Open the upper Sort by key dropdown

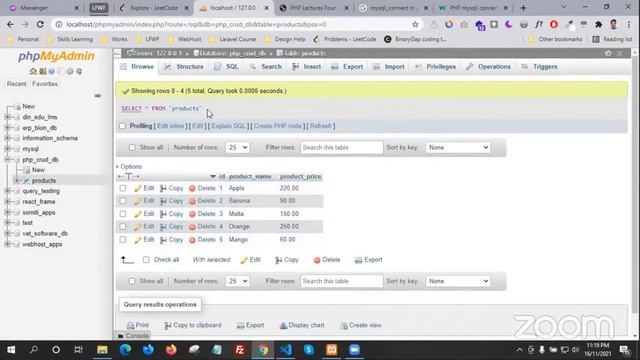click(x=458, y=147)
